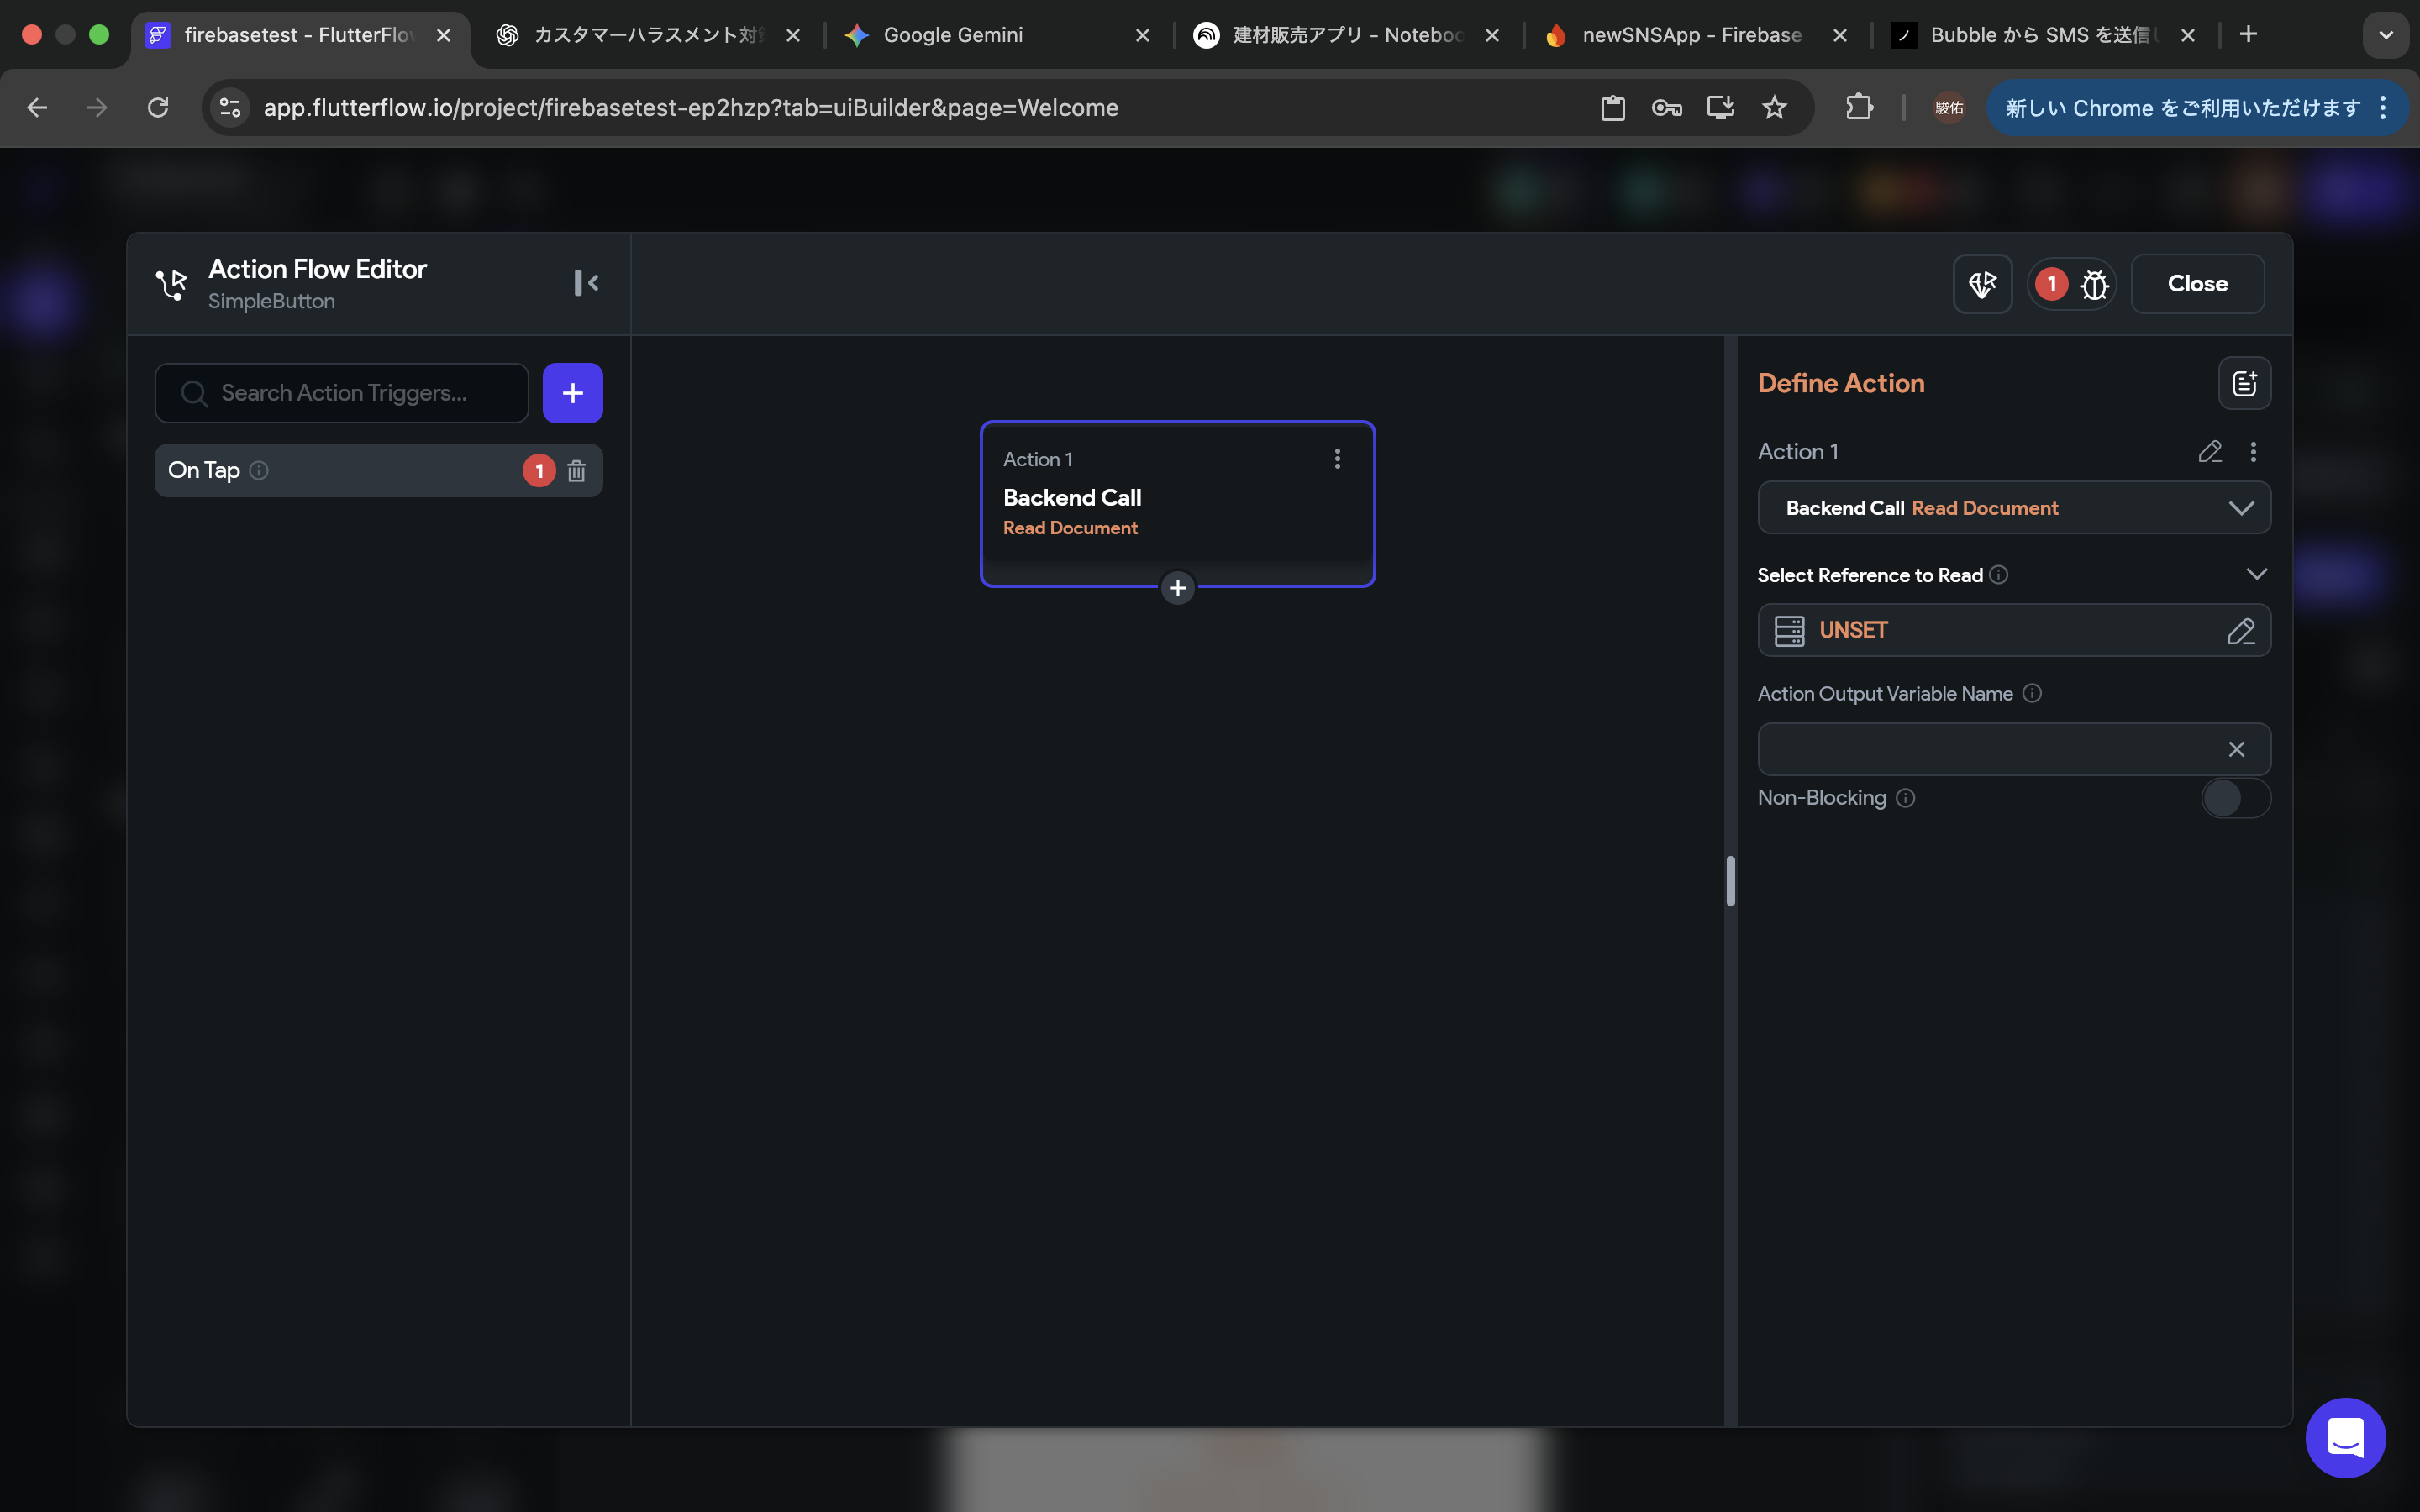Collapse the Action Flow Editor side panel
Image resolution: width=2420 pixels, height=1512 pixels.
pyautogui.click(x=586, y=283)
